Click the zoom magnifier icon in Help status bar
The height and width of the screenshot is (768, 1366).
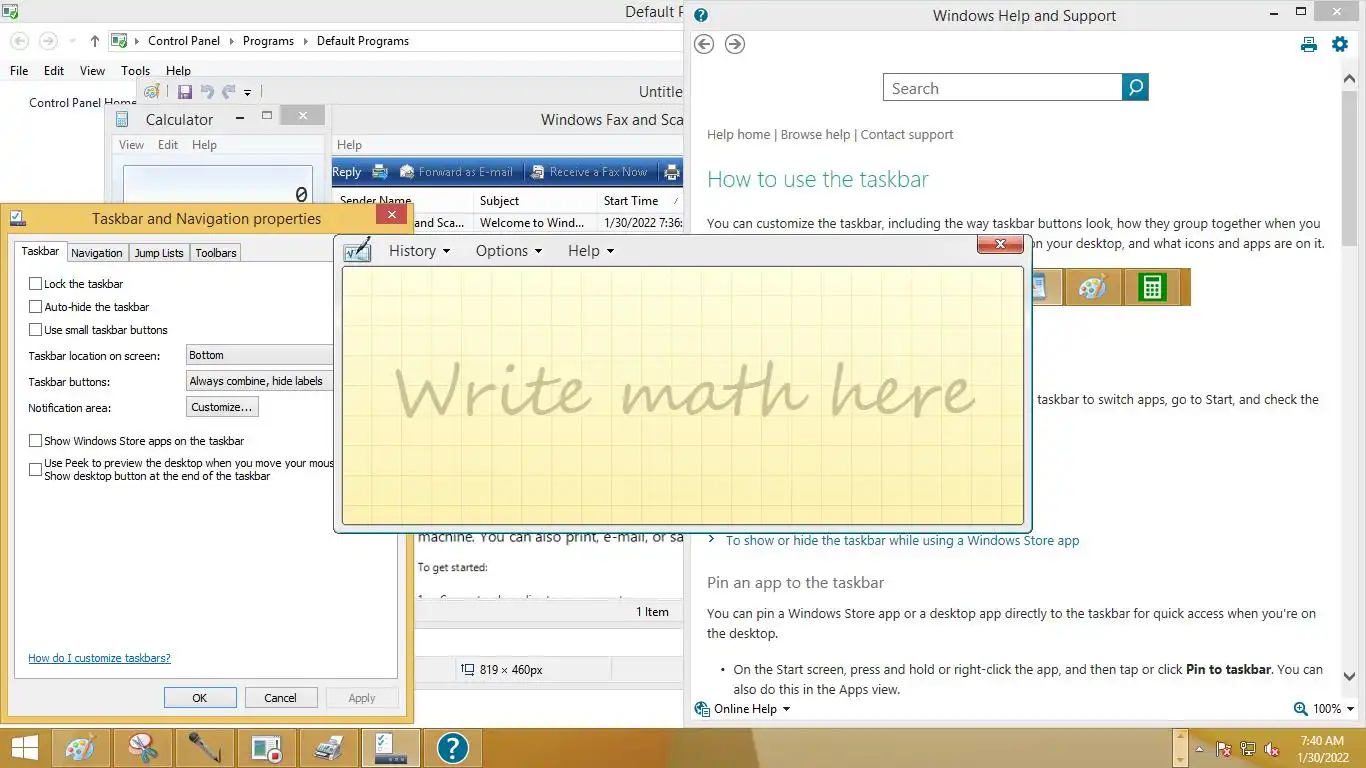tap(1300, 708)
